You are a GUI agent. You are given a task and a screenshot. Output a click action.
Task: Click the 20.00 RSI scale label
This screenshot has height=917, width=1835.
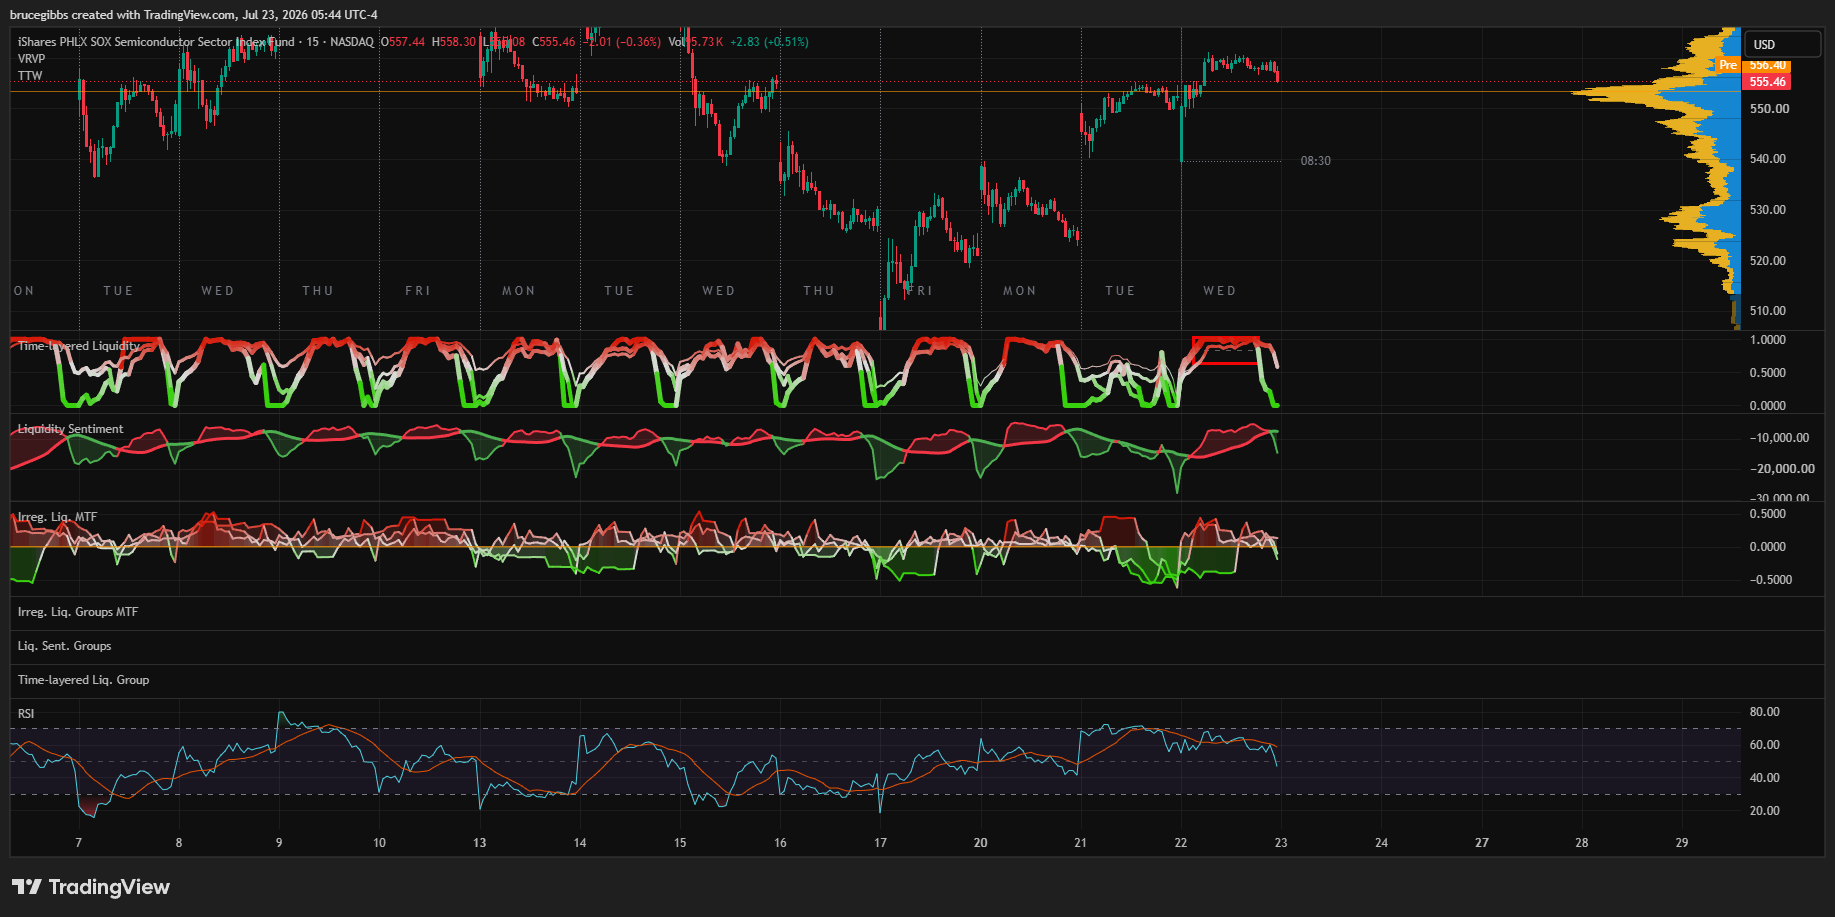[x=1765, y=811]
